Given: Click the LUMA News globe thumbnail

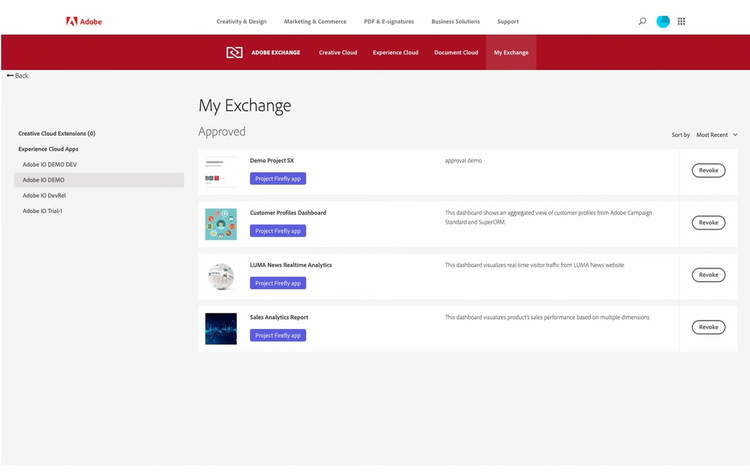Looking at the screenshot, I should coord(221,276).
